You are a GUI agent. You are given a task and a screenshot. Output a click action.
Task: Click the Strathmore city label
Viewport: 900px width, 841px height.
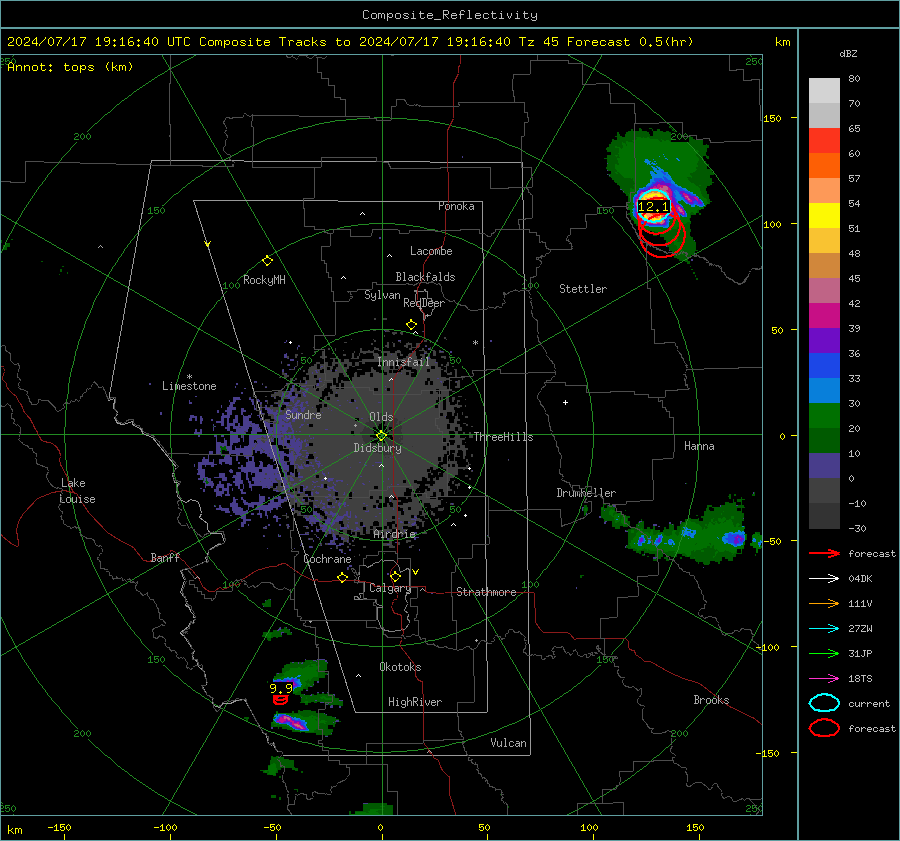coord(486,592)
